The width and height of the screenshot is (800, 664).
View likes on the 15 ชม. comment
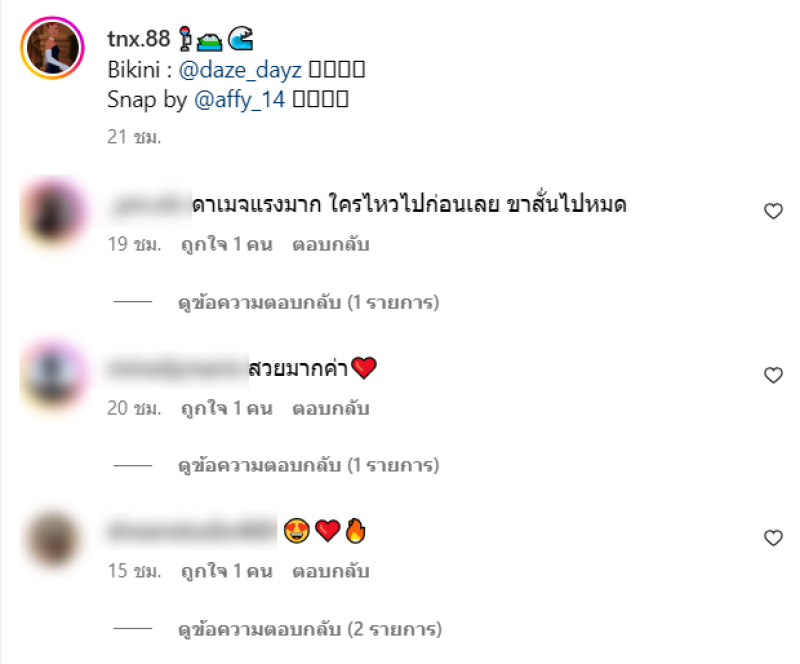point(227,571)
